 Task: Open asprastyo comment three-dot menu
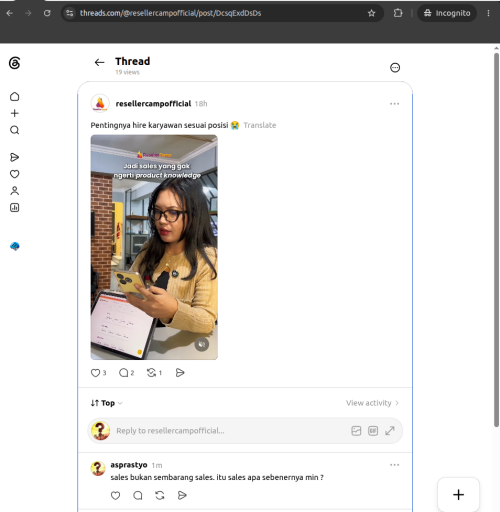[x=394, y=465]
